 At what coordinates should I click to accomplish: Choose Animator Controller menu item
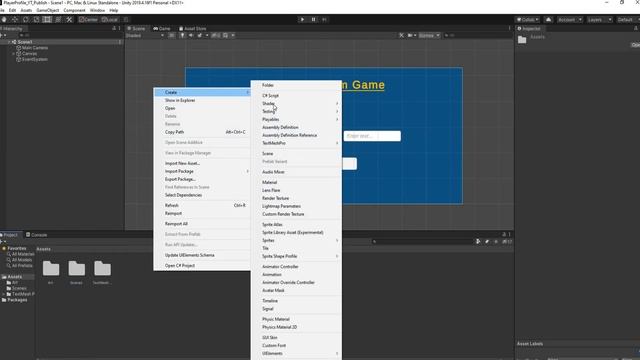296,267
